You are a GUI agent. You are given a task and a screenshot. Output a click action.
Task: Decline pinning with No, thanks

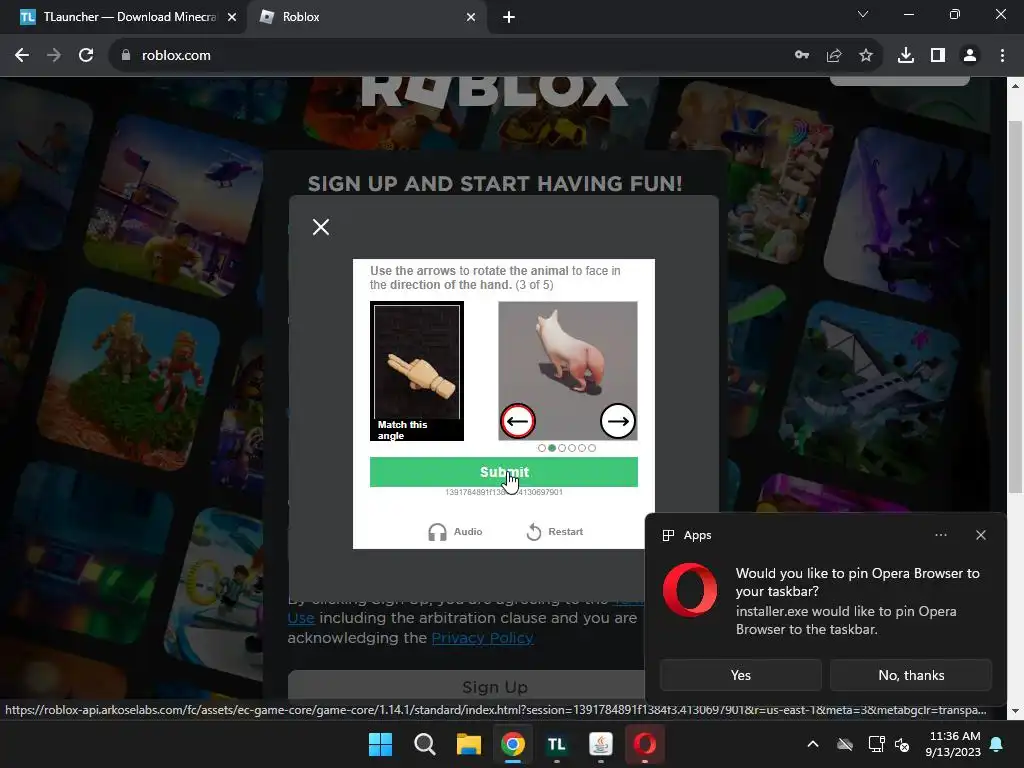click(911, 675)
